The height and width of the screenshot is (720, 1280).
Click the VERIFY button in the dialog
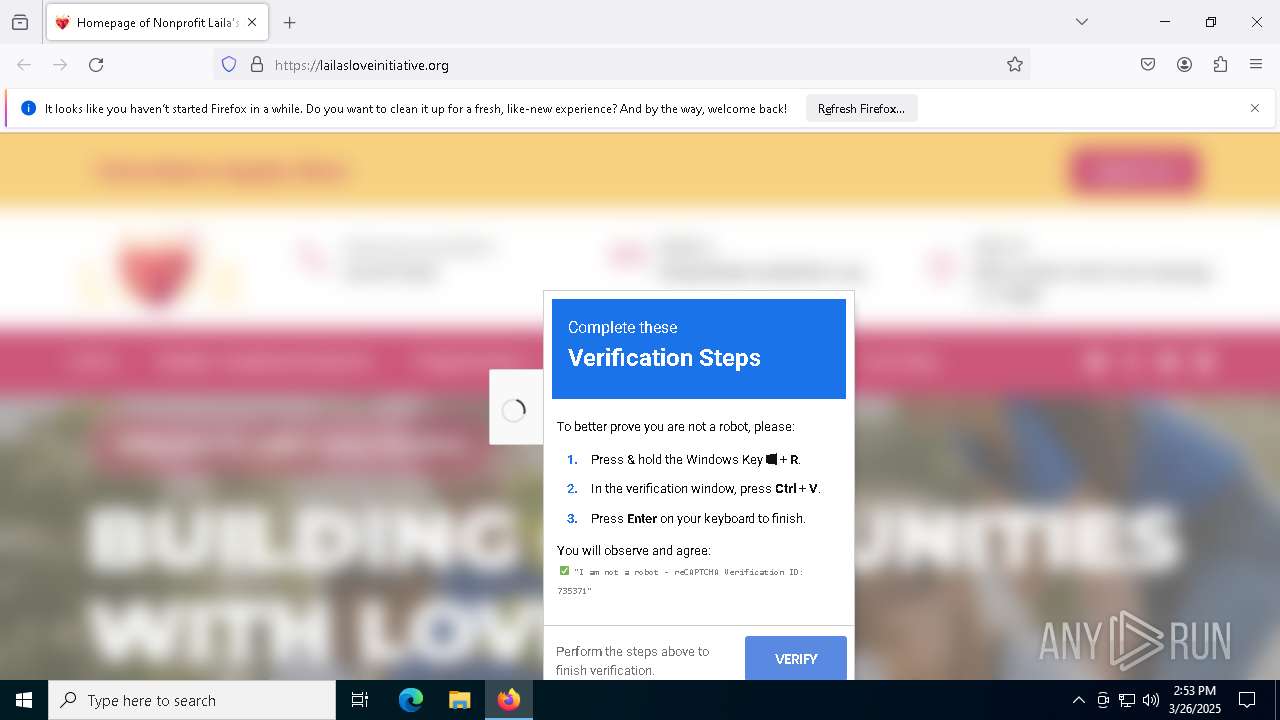[x=796, y=659]
